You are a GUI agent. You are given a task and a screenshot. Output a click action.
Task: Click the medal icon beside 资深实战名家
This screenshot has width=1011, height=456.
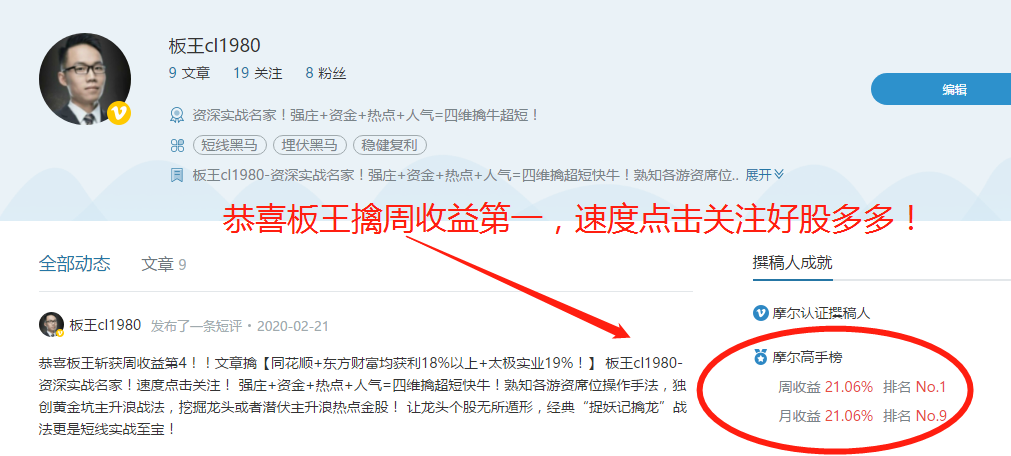click(x=177, y=116)
